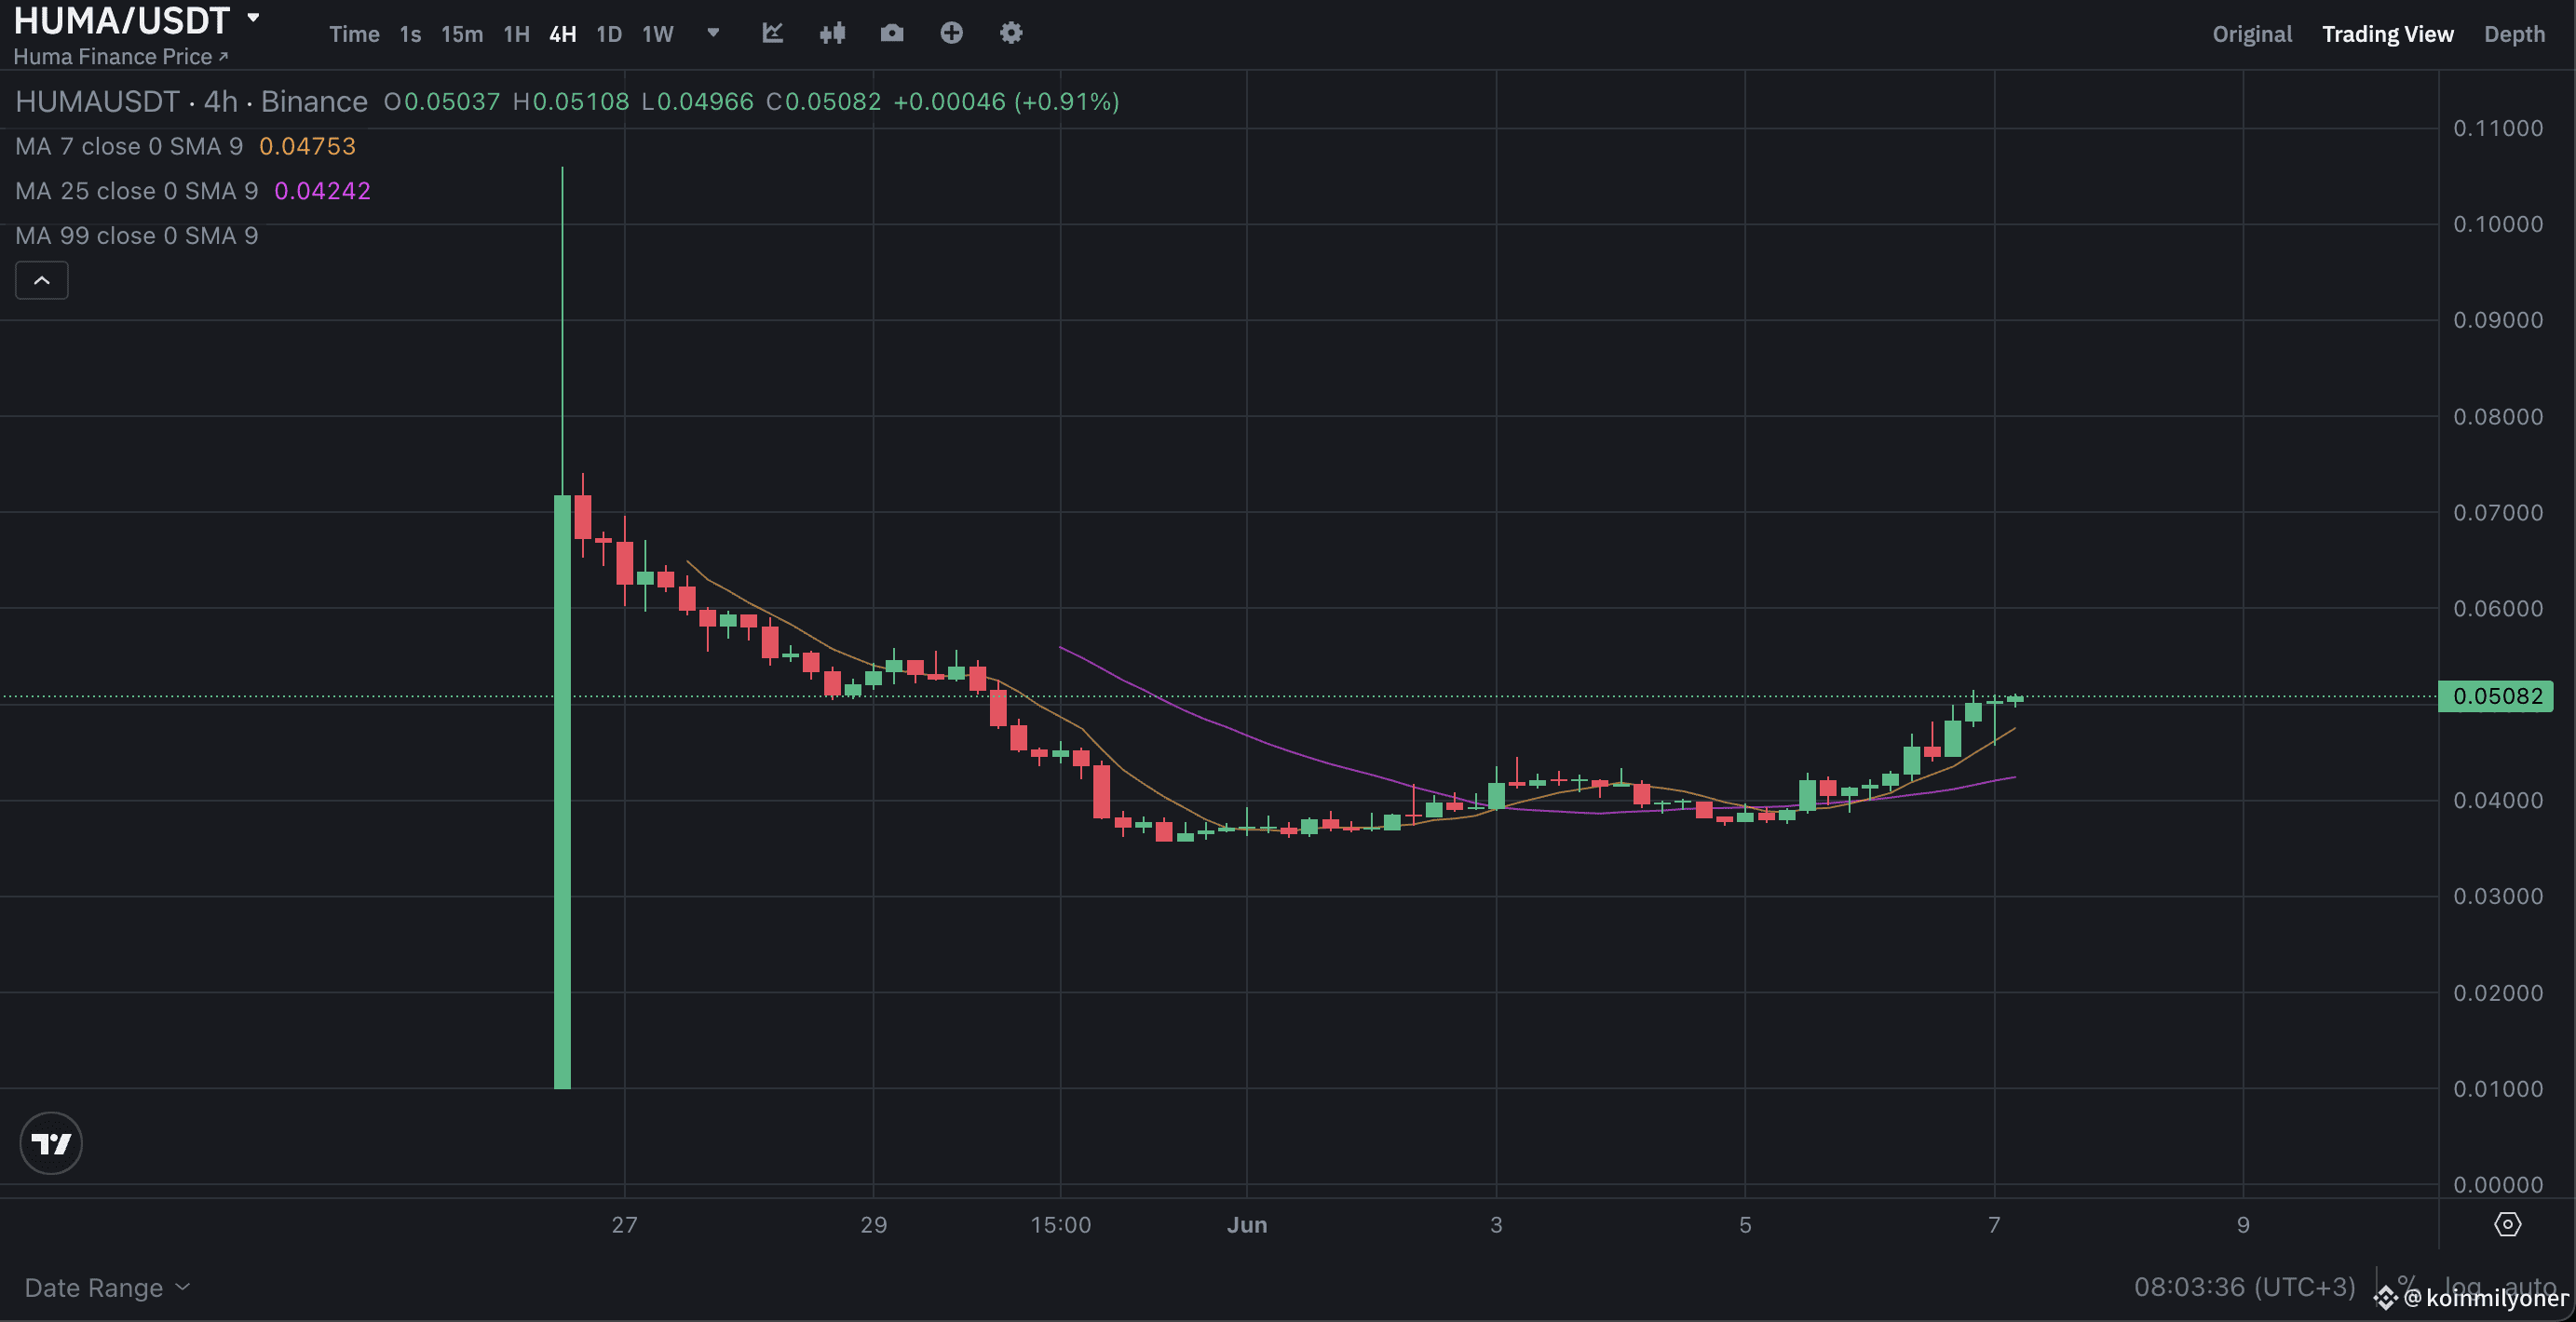
Task: Open the chart type selector icon
Action: point(771,33)
